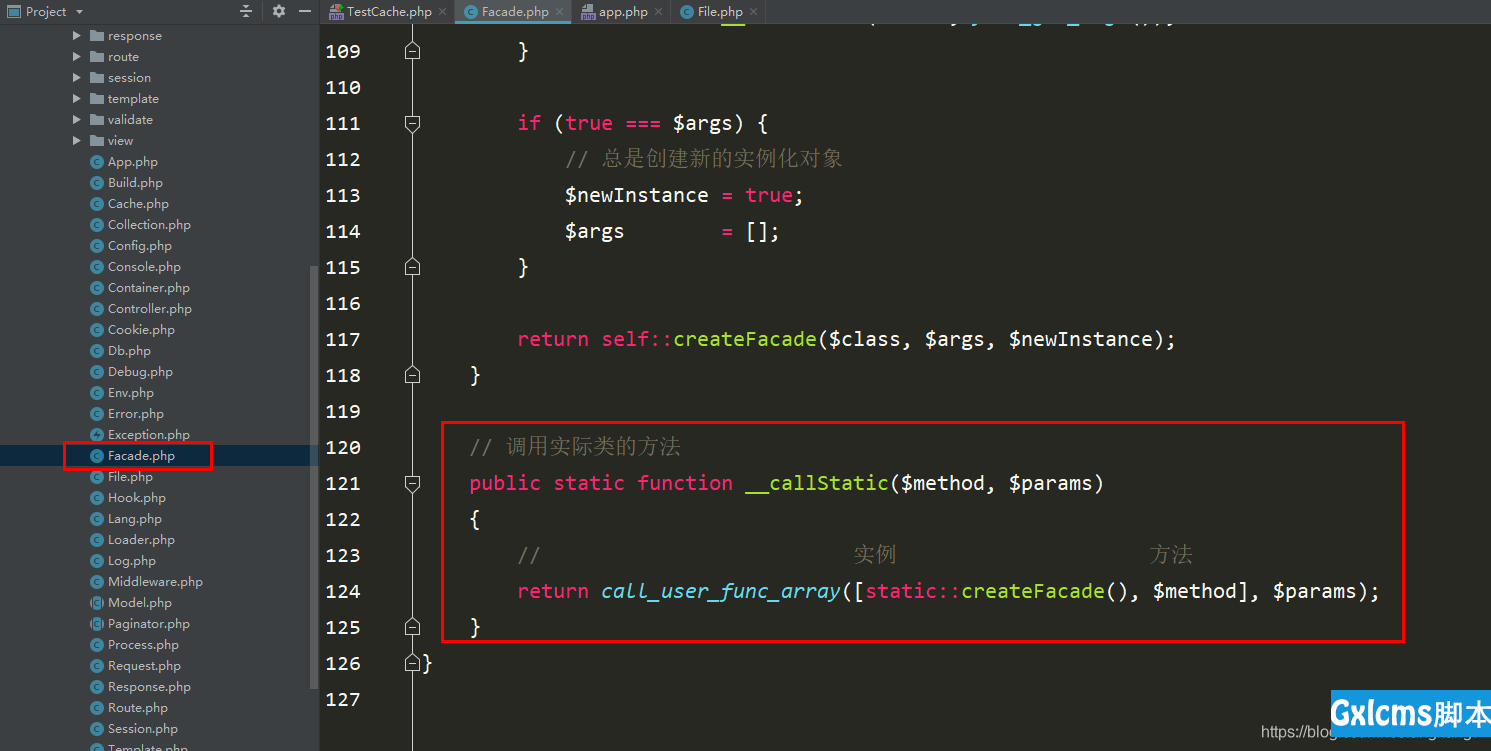Switch to TestCache.php tab
1491x751 pixels.
[x=389, y=12]
